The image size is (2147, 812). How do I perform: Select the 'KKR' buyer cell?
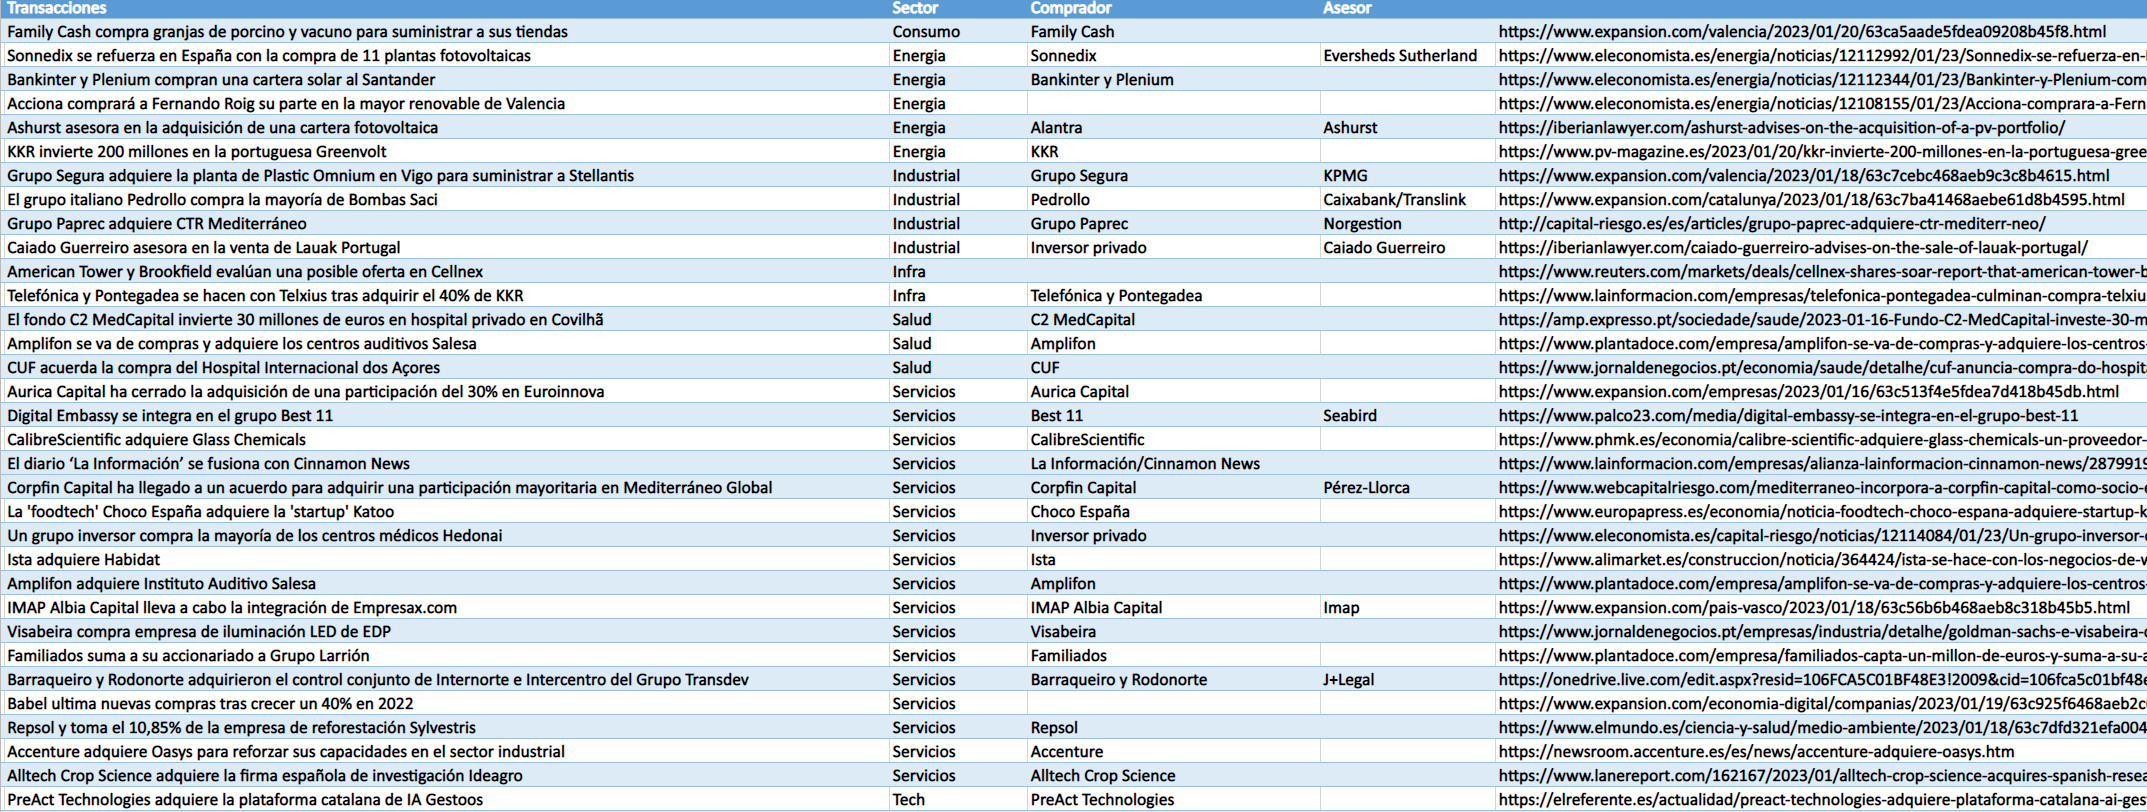point(1172,152)
